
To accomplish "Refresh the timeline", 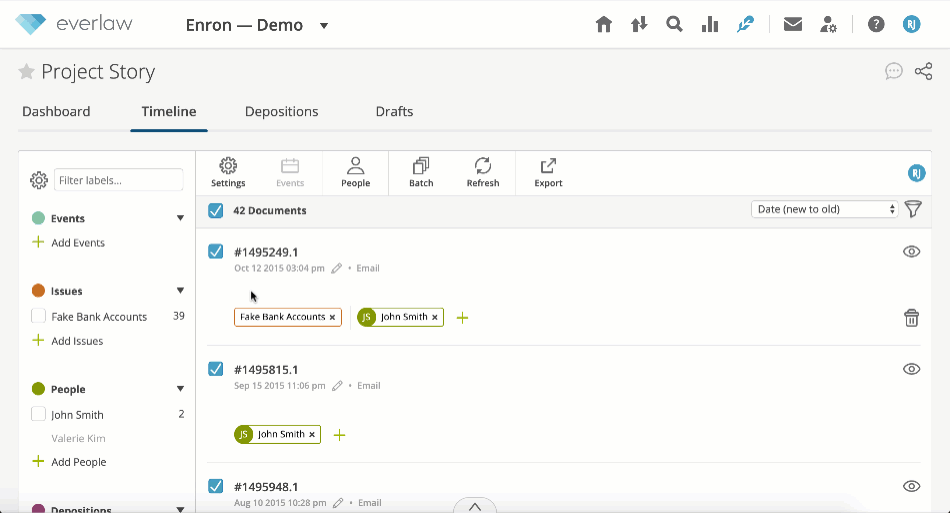I will pyautogui.click(x=483, y=173).
